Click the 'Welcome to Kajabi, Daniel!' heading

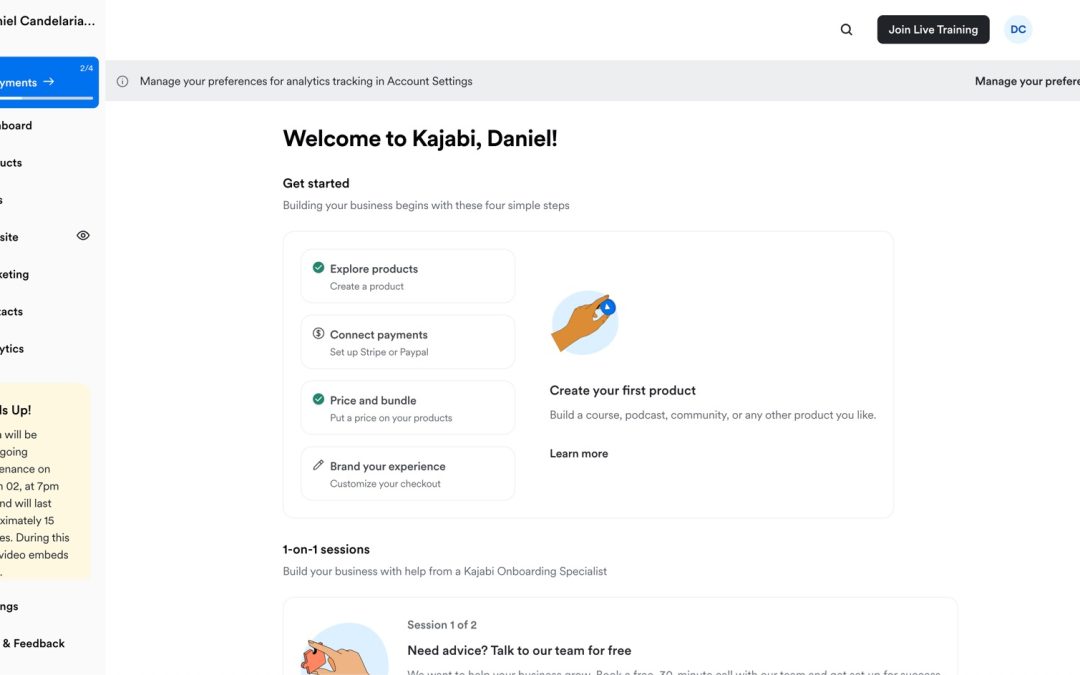pos(420,138)
